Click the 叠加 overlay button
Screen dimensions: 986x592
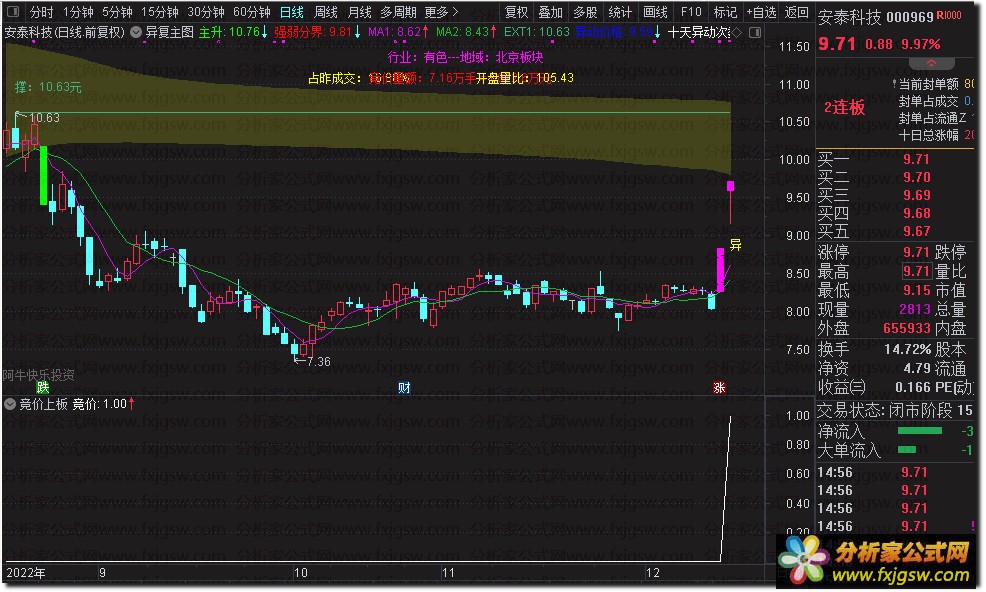pyautogui.click(x=551, y=12)
